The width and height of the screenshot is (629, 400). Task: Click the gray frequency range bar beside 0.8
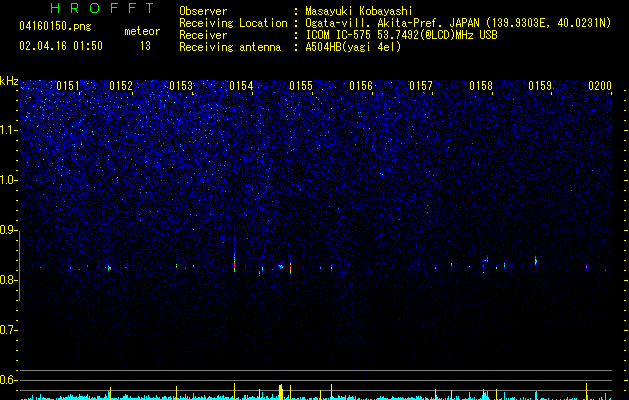pos(20,266)
